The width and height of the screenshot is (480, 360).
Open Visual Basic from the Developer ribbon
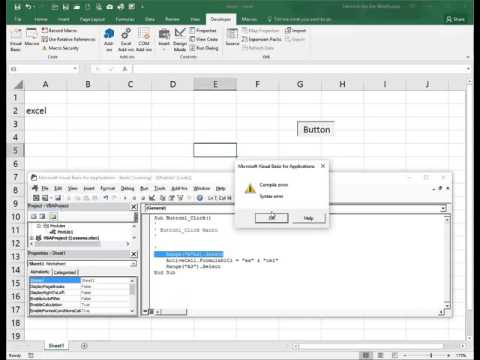coord(16,40)
